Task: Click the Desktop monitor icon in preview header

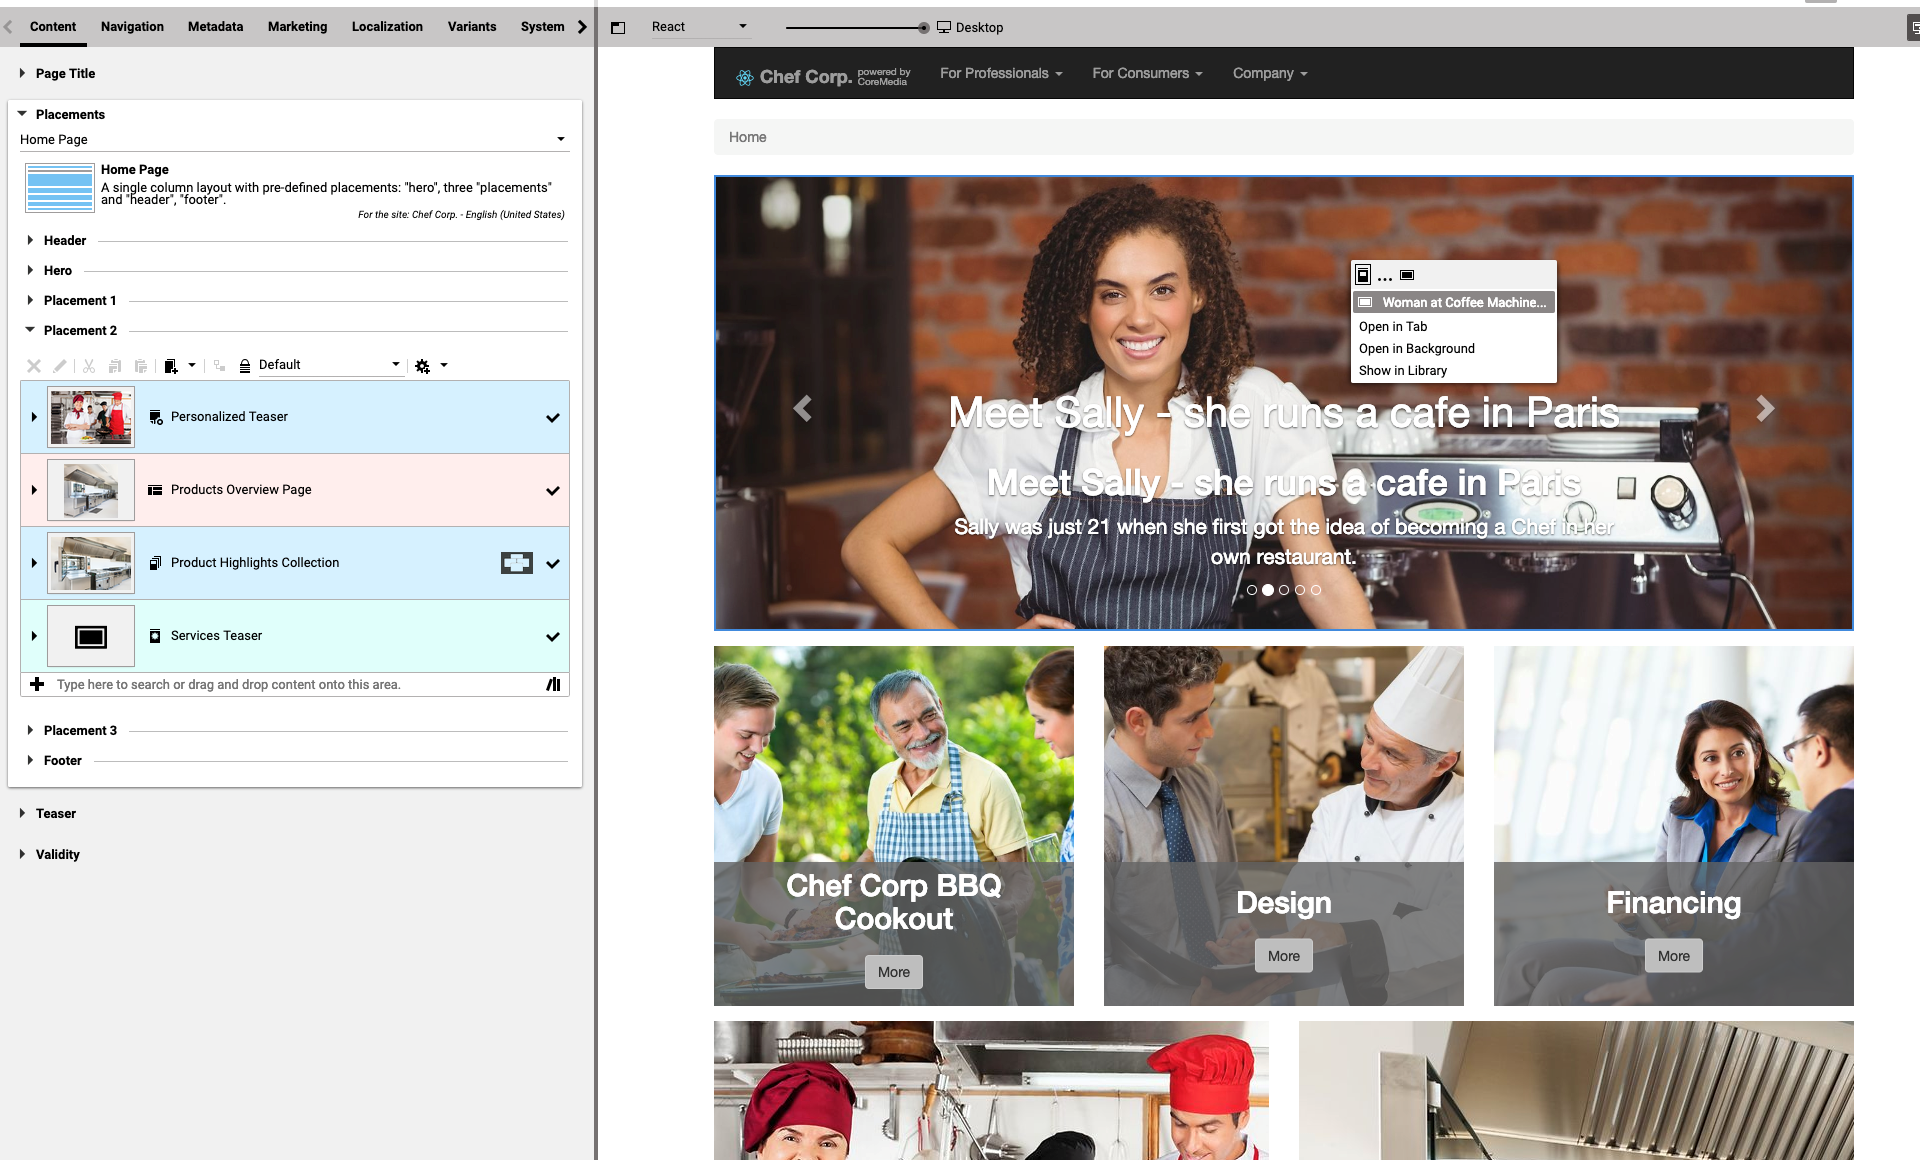Action: coord(944,27)
